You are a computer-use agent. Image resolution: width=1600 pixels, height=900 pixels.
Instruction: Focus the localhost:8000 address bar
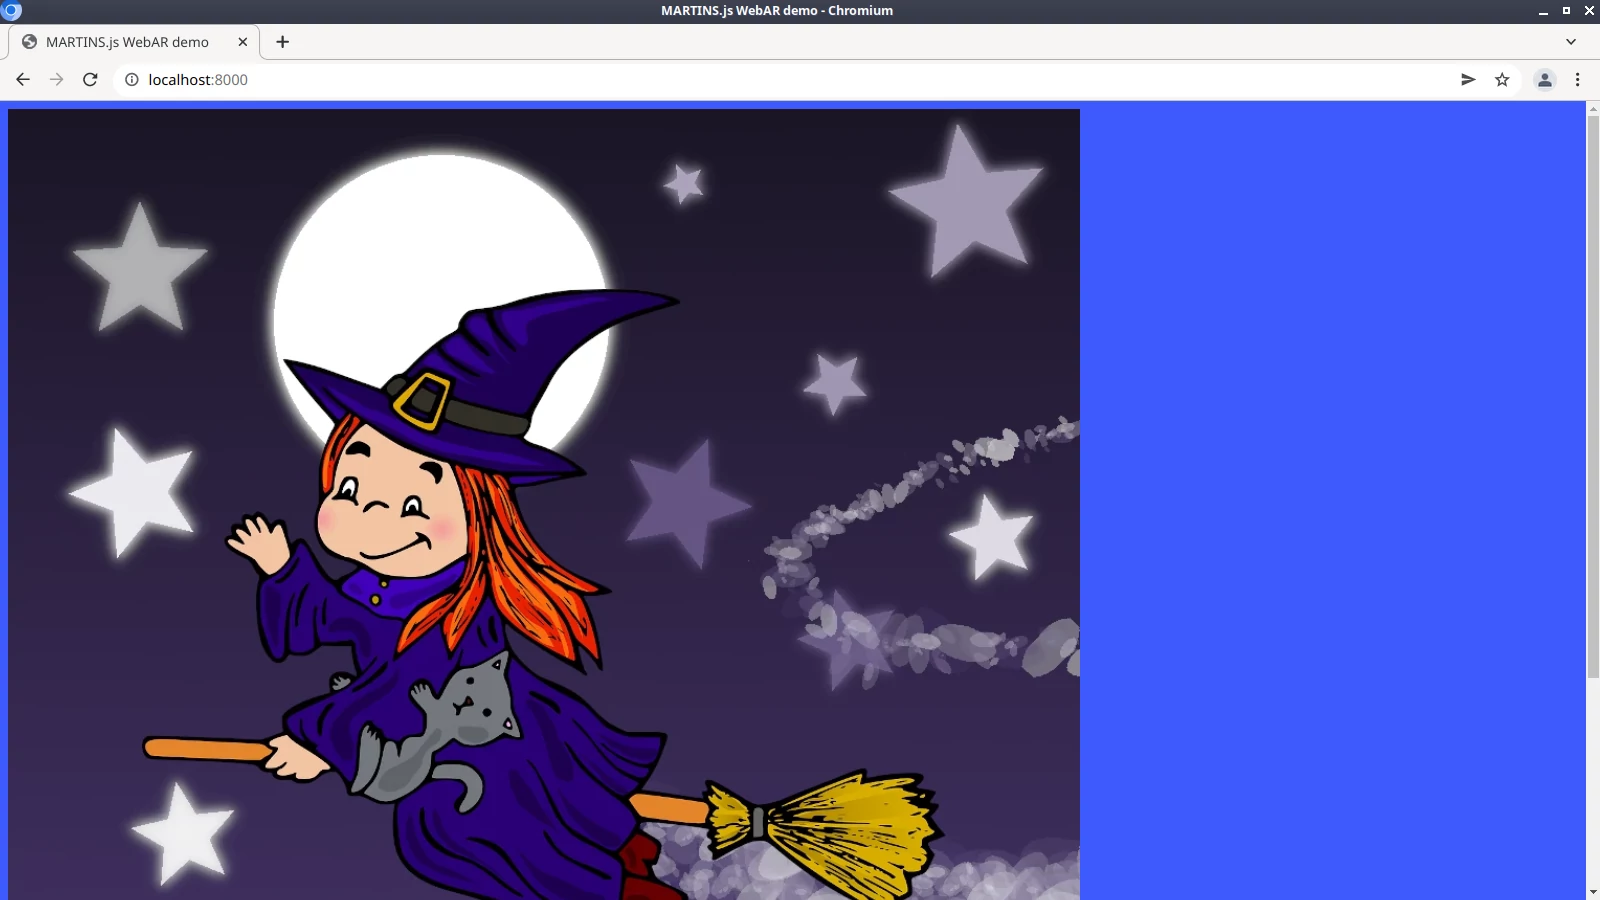click(700, 80)
